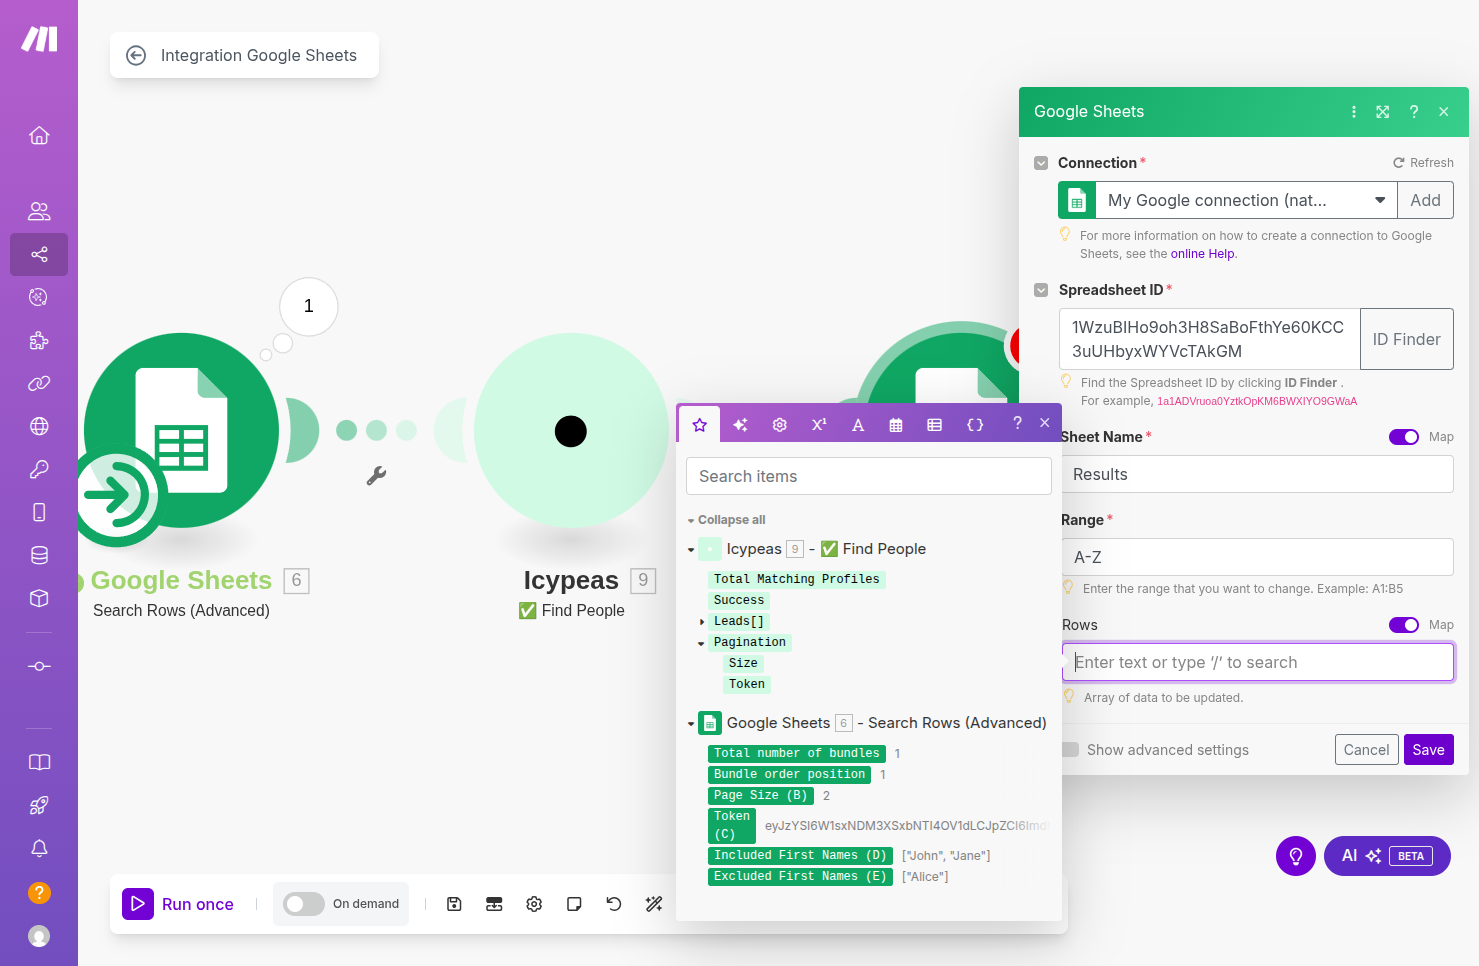Viewport: 1479px width, 966px height.
Task: Toggle the Rows Map switch
Action: [1404, 625]
